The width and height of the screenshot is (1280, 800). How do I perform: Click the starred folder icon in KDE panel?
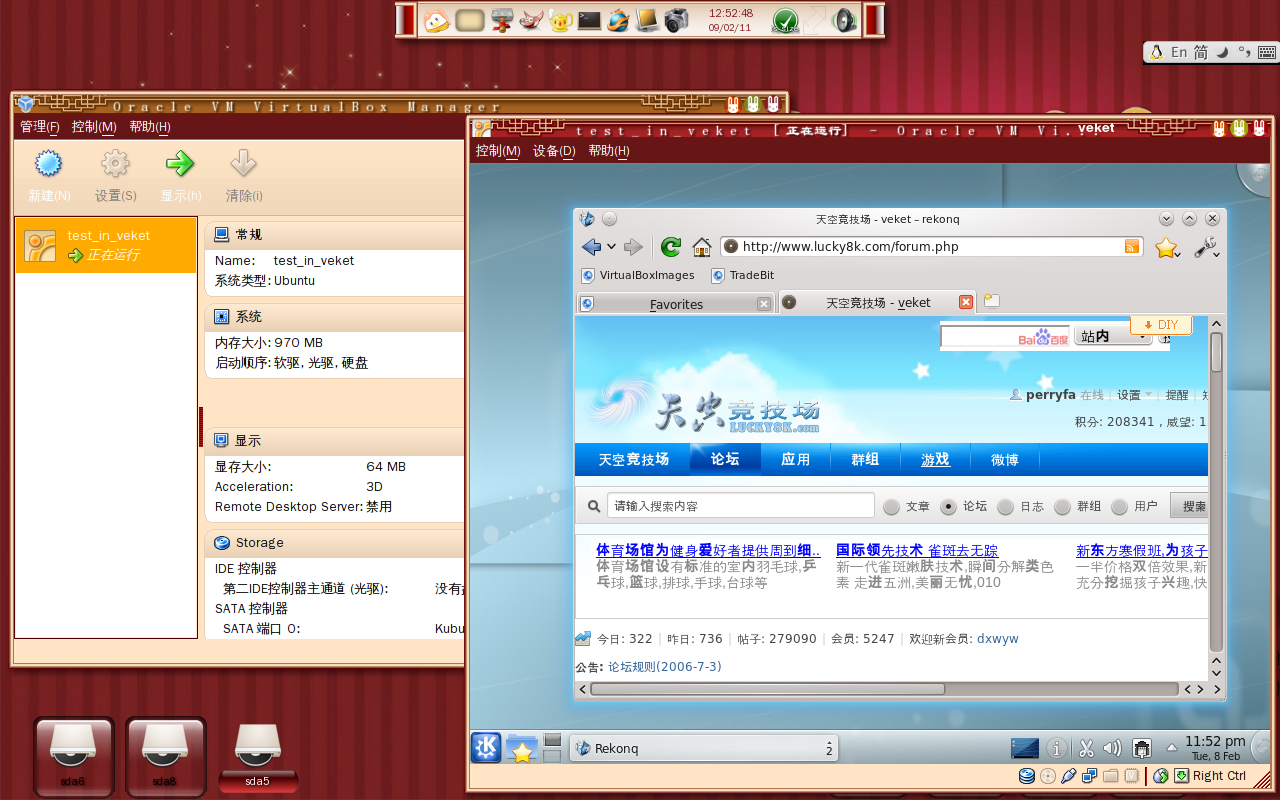(x=522, y=748)
